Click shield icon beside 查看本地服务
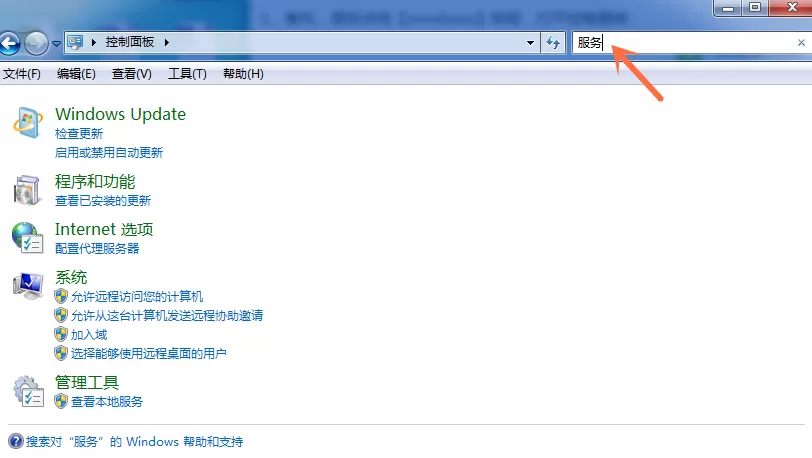 (x=61, y=402)
